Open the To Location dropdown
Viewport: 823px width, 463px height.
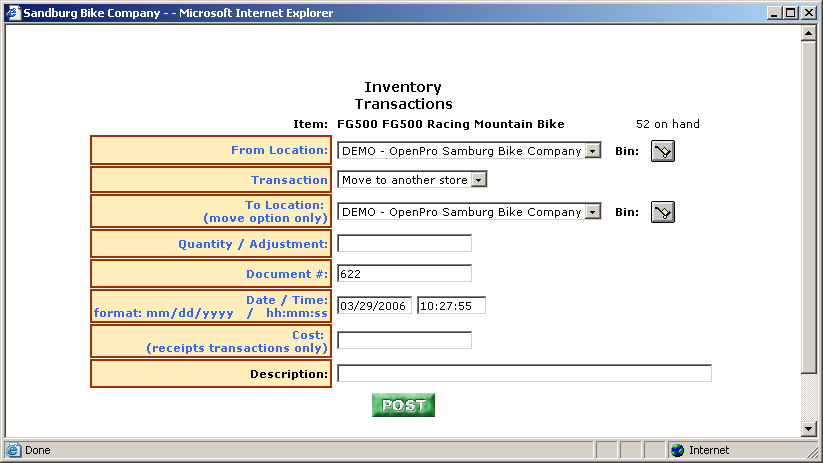point(593,212)
